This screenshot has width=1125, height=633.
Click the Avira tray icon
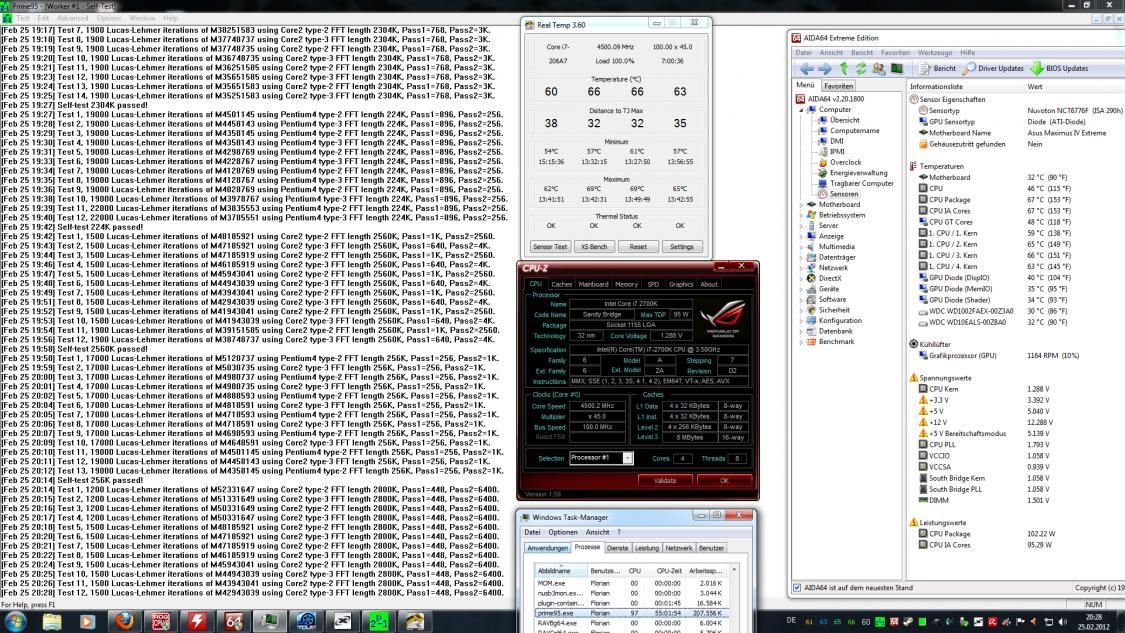click(x=992, y=622)
